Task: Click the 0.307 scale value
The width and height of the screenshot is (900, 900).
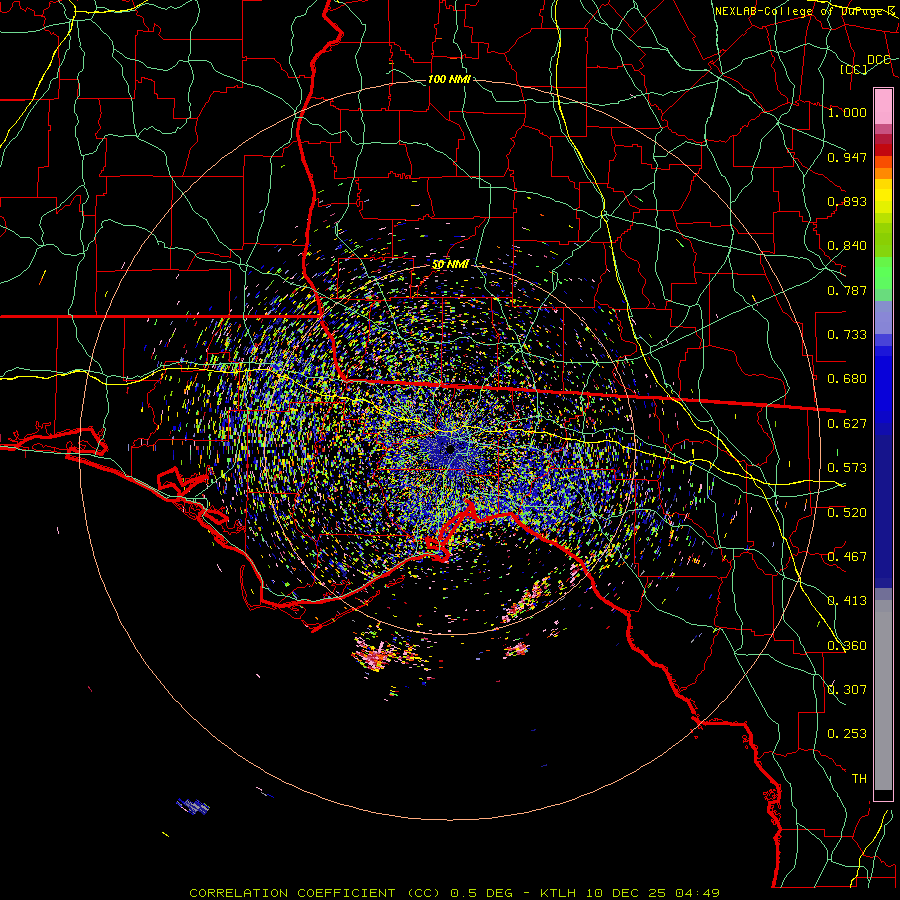Action: 847,690
